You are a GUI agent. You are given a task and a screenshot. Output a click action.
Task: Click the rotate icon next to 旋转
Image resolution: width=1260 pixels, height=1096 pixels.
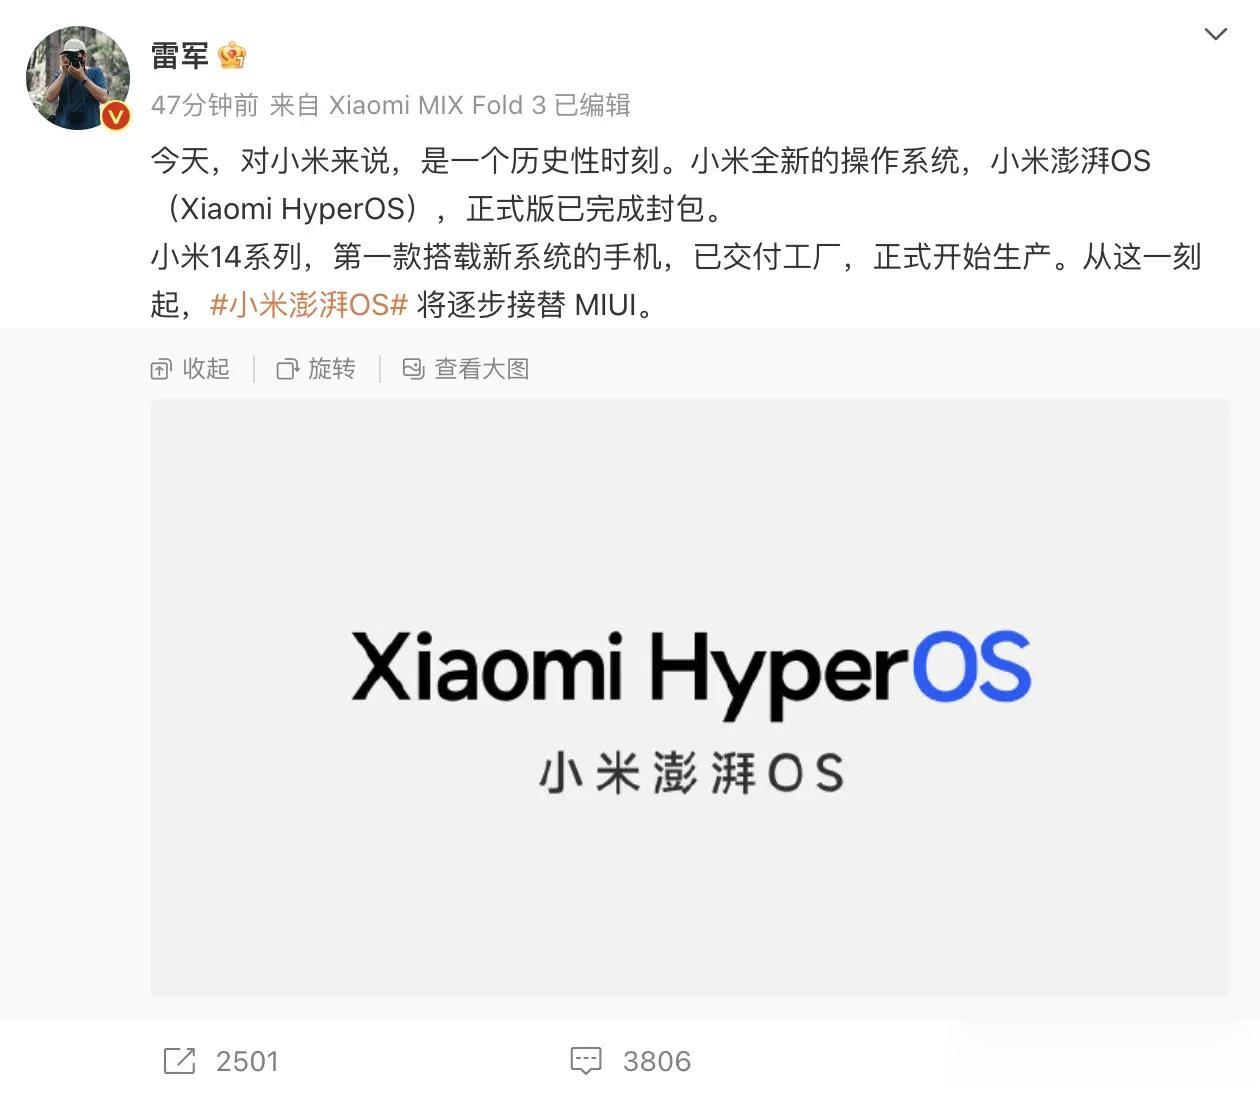tap(287, 369)
